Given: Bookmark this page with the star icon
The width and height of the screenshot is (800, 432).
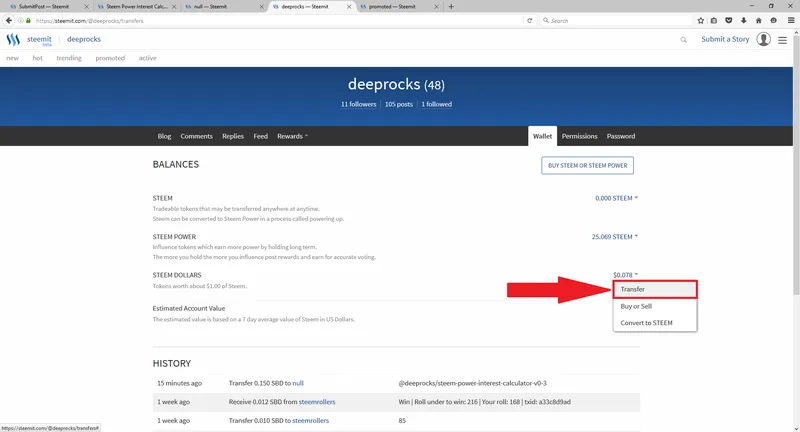Looking at the screenshot, I should coord(701,20).
